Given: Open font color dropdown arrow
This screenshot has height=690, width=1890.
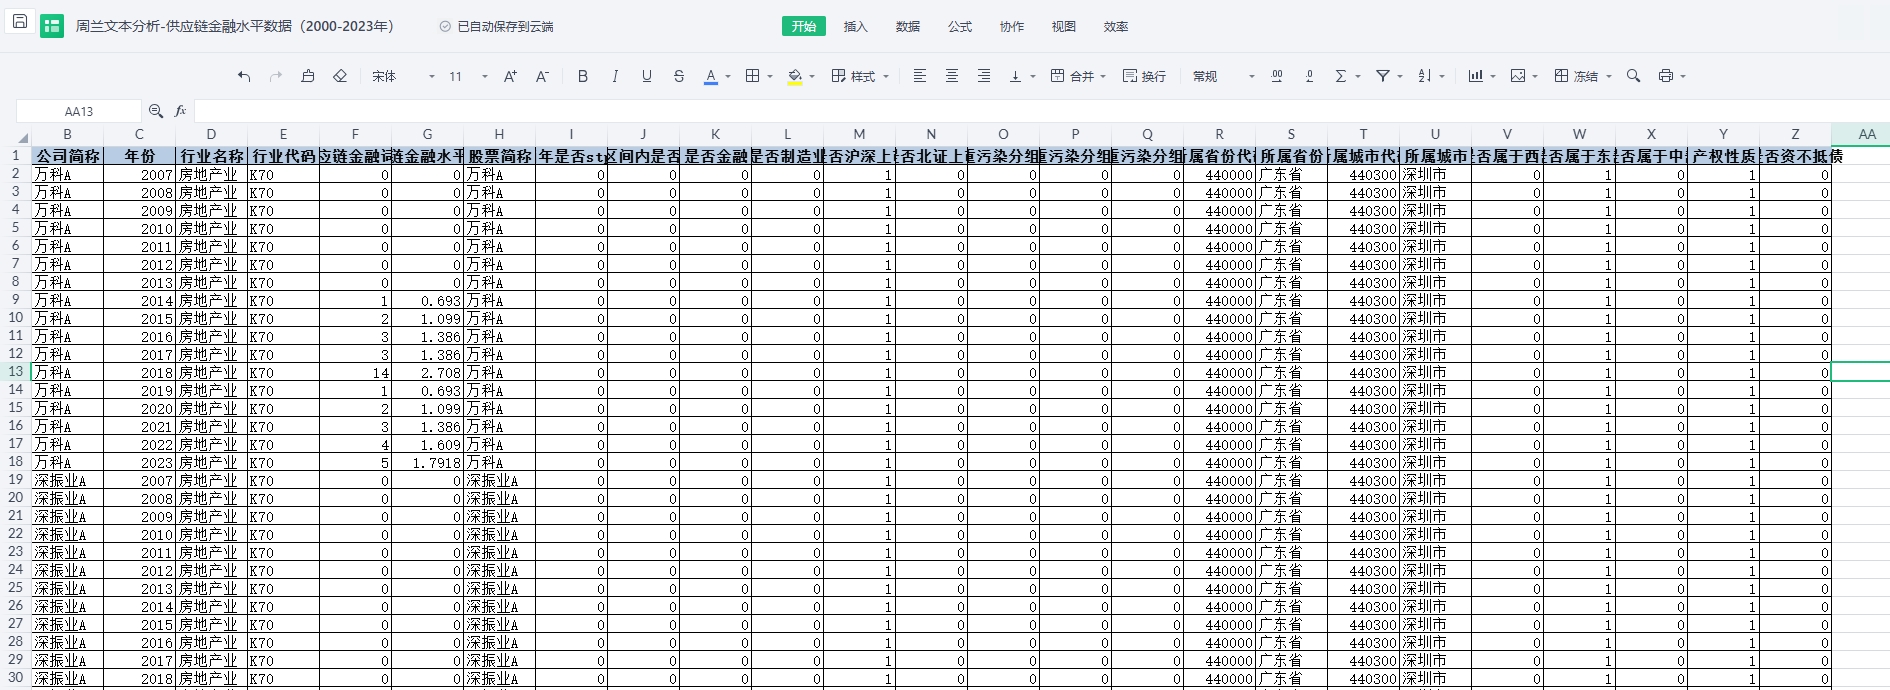Looking at the screenshot, I should (x=728, y=77).
